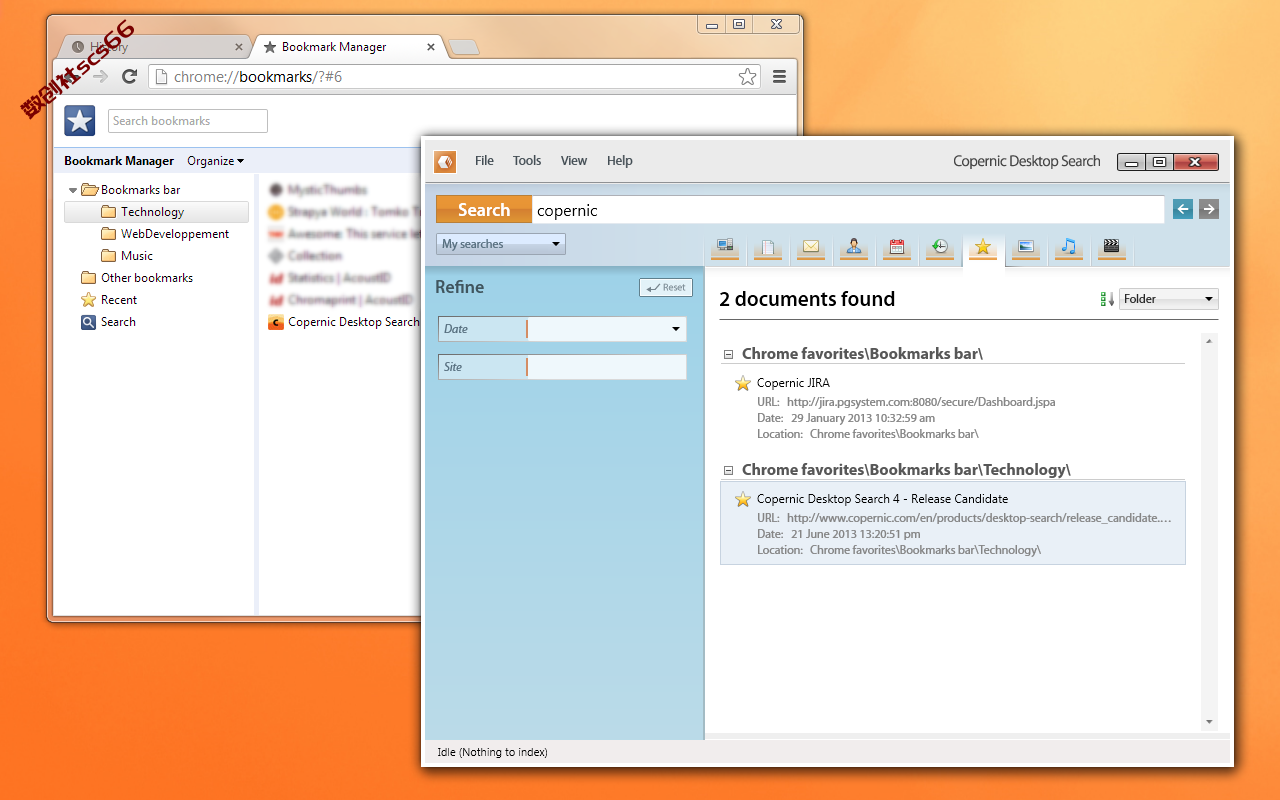
Task: Select the Emails envelope category icon
Action: tap(811, 248)
